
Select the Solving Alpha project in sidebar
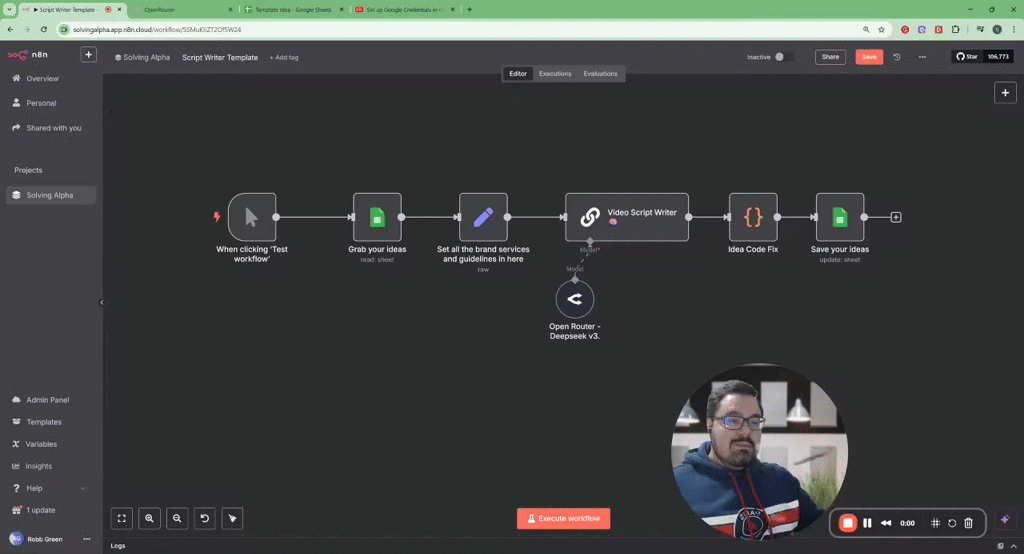[x=51, y=195]
